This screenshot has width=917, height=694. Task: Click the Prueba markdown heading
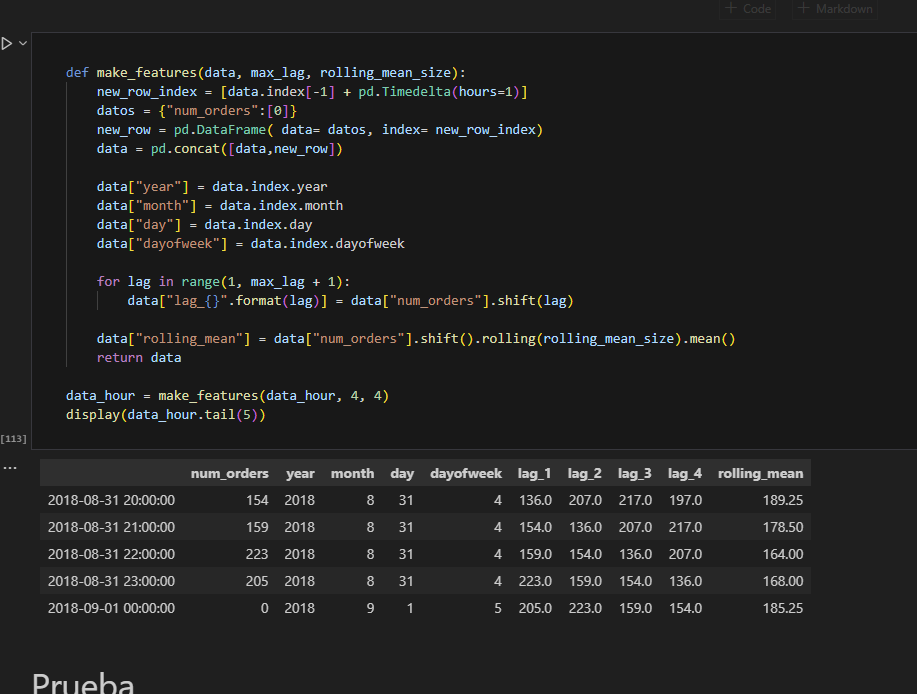tap(83, 682)
